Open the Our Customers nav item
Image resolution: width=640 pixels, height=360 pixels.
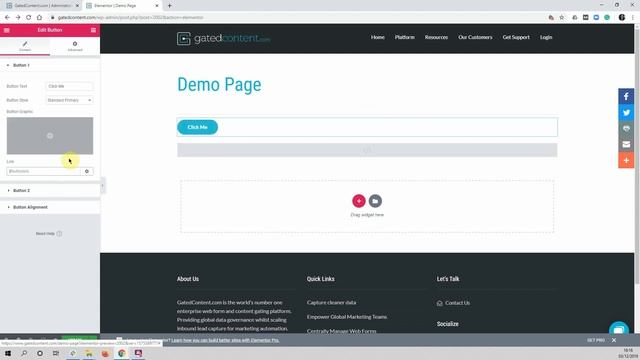point(475,37)
